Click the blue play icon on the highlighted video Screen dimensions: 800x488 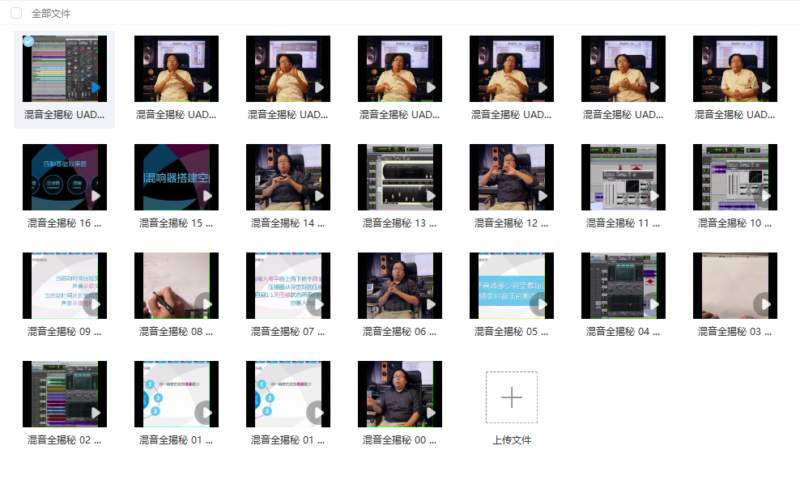[x=96, y=87]
